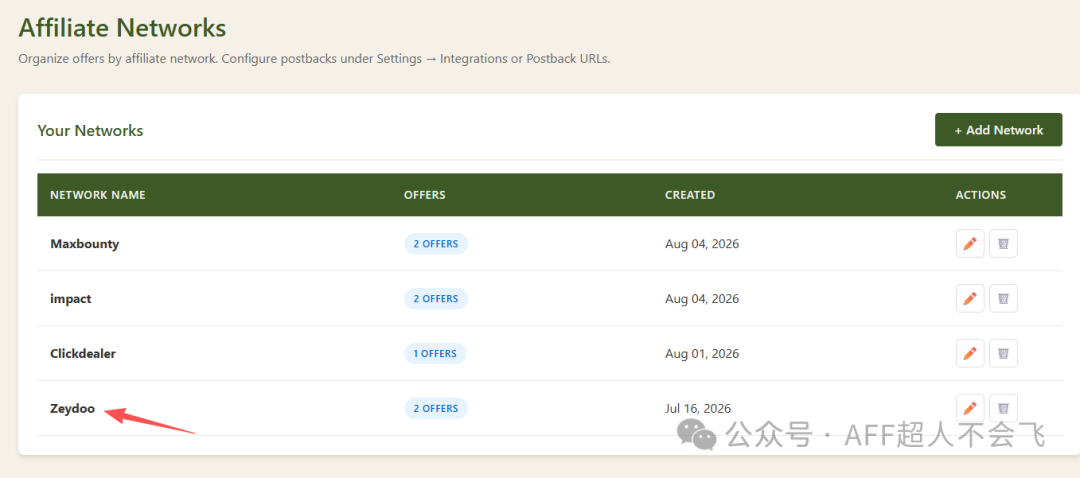Select the Clickdealer network name

(83, 353)
